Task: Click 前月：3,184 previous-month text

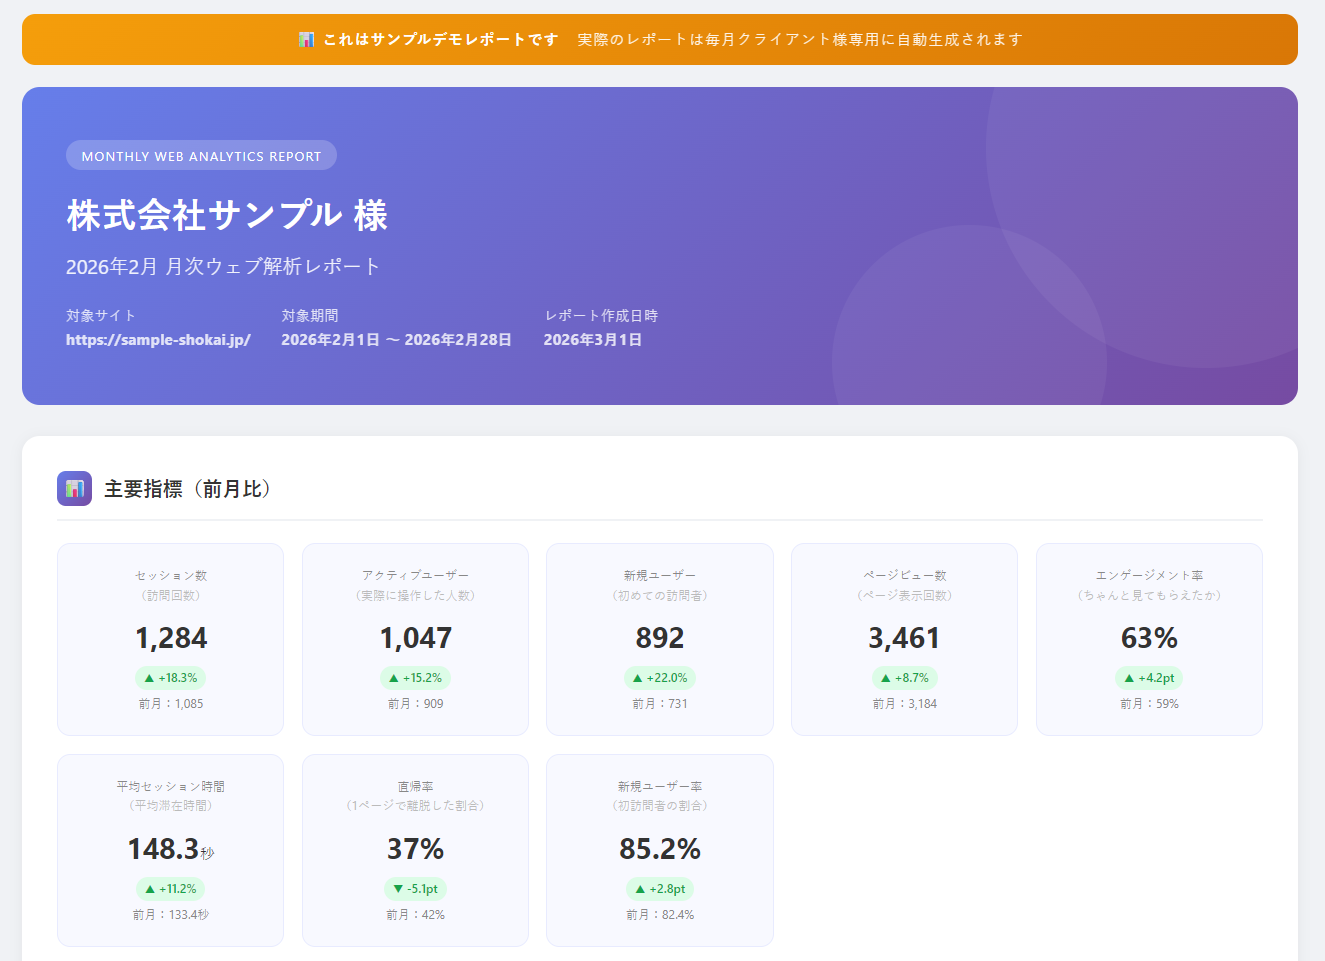Action: click(905, 704)
